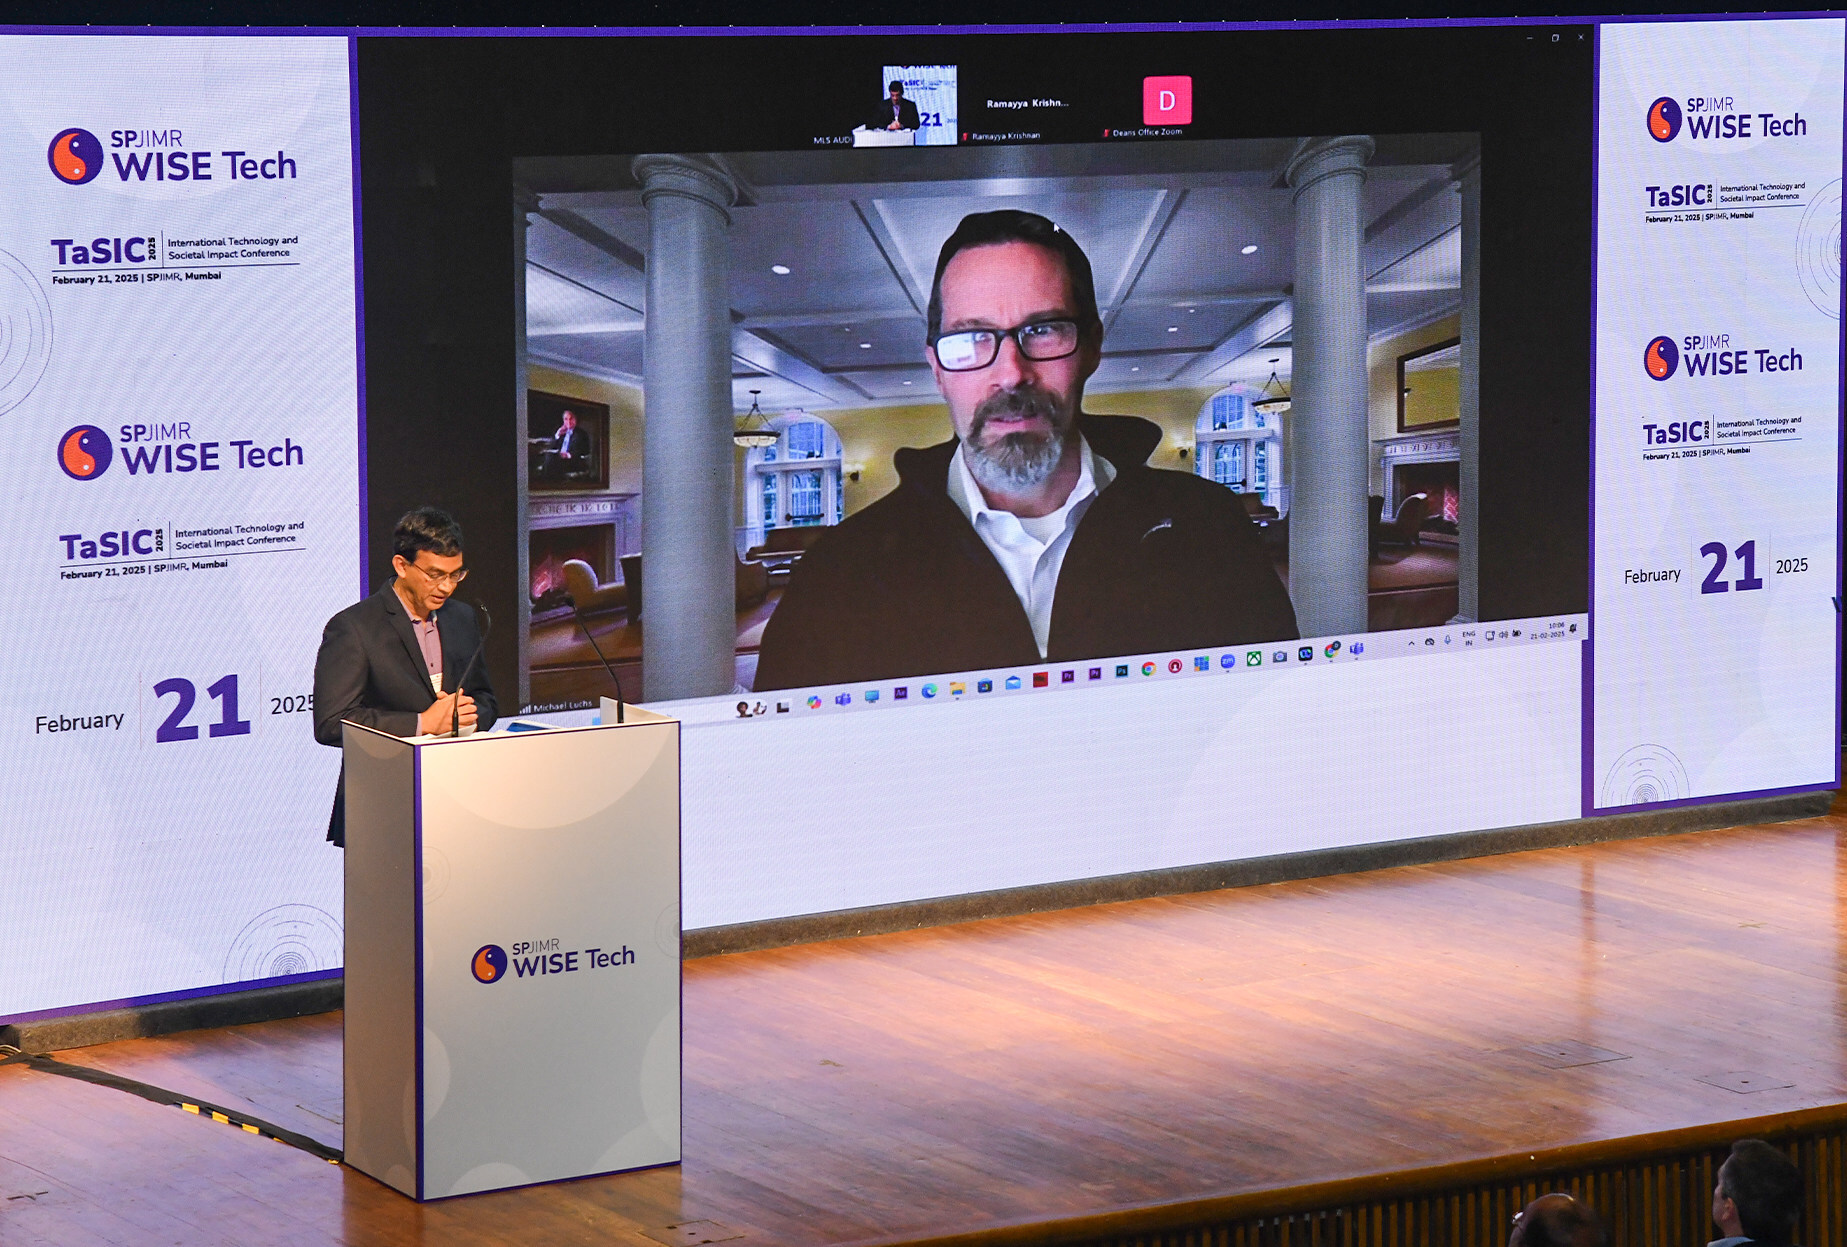Open the volume speaker icon in the tray
This screenshot has width=1847, height=1247.
coord(1503,634)
